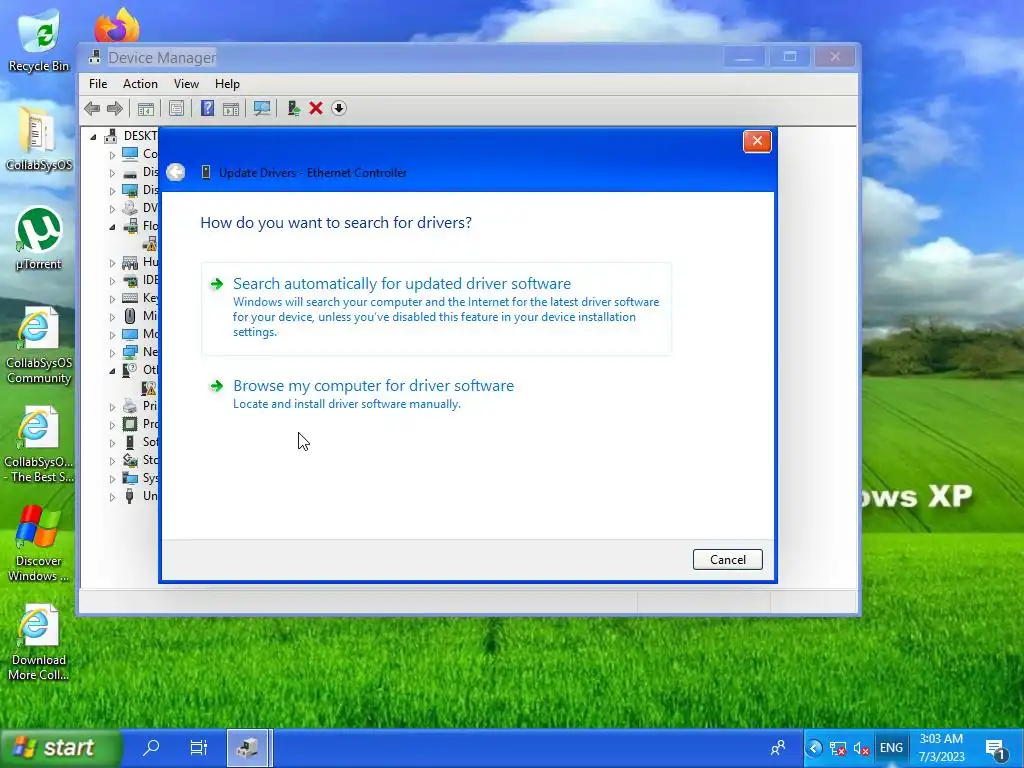The height and width of the screenshot is (768, 1024).
Task: Open the File menu
Action: click(x=98, y=84)
